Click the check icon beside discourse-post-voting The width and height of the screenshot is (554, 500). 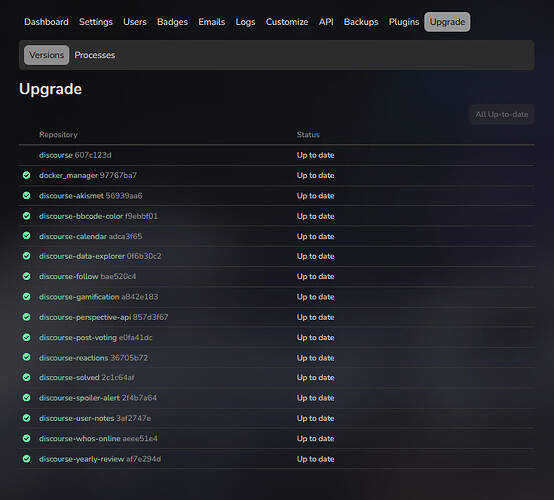(26, 337)
